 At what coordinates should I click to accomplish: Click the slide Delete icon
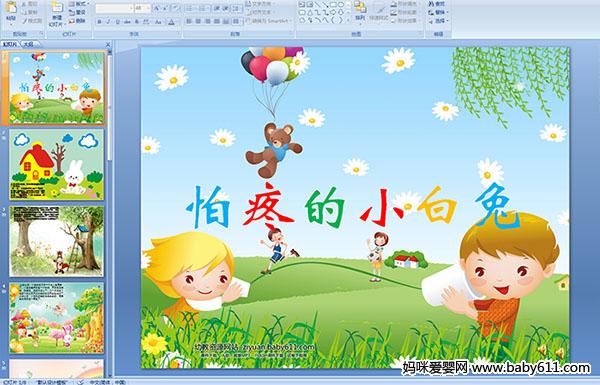(72, 21)
